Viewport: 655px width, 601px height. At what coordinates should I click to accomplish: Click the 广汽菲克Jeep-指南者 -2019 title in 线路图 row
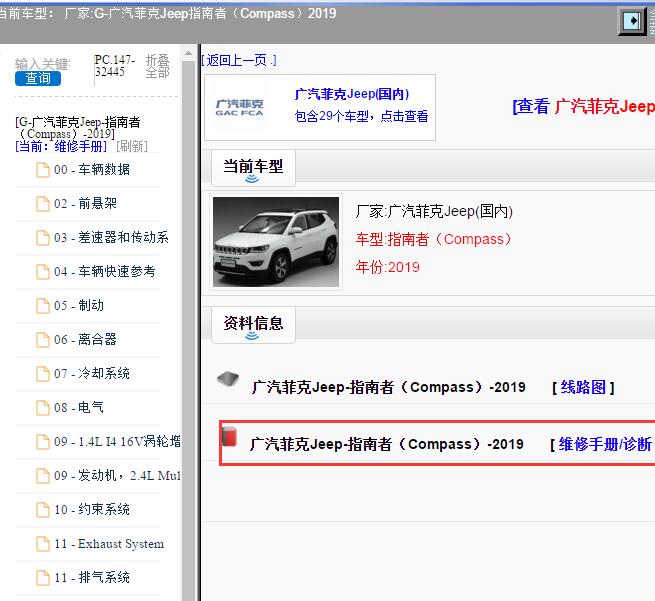[388, 387]
